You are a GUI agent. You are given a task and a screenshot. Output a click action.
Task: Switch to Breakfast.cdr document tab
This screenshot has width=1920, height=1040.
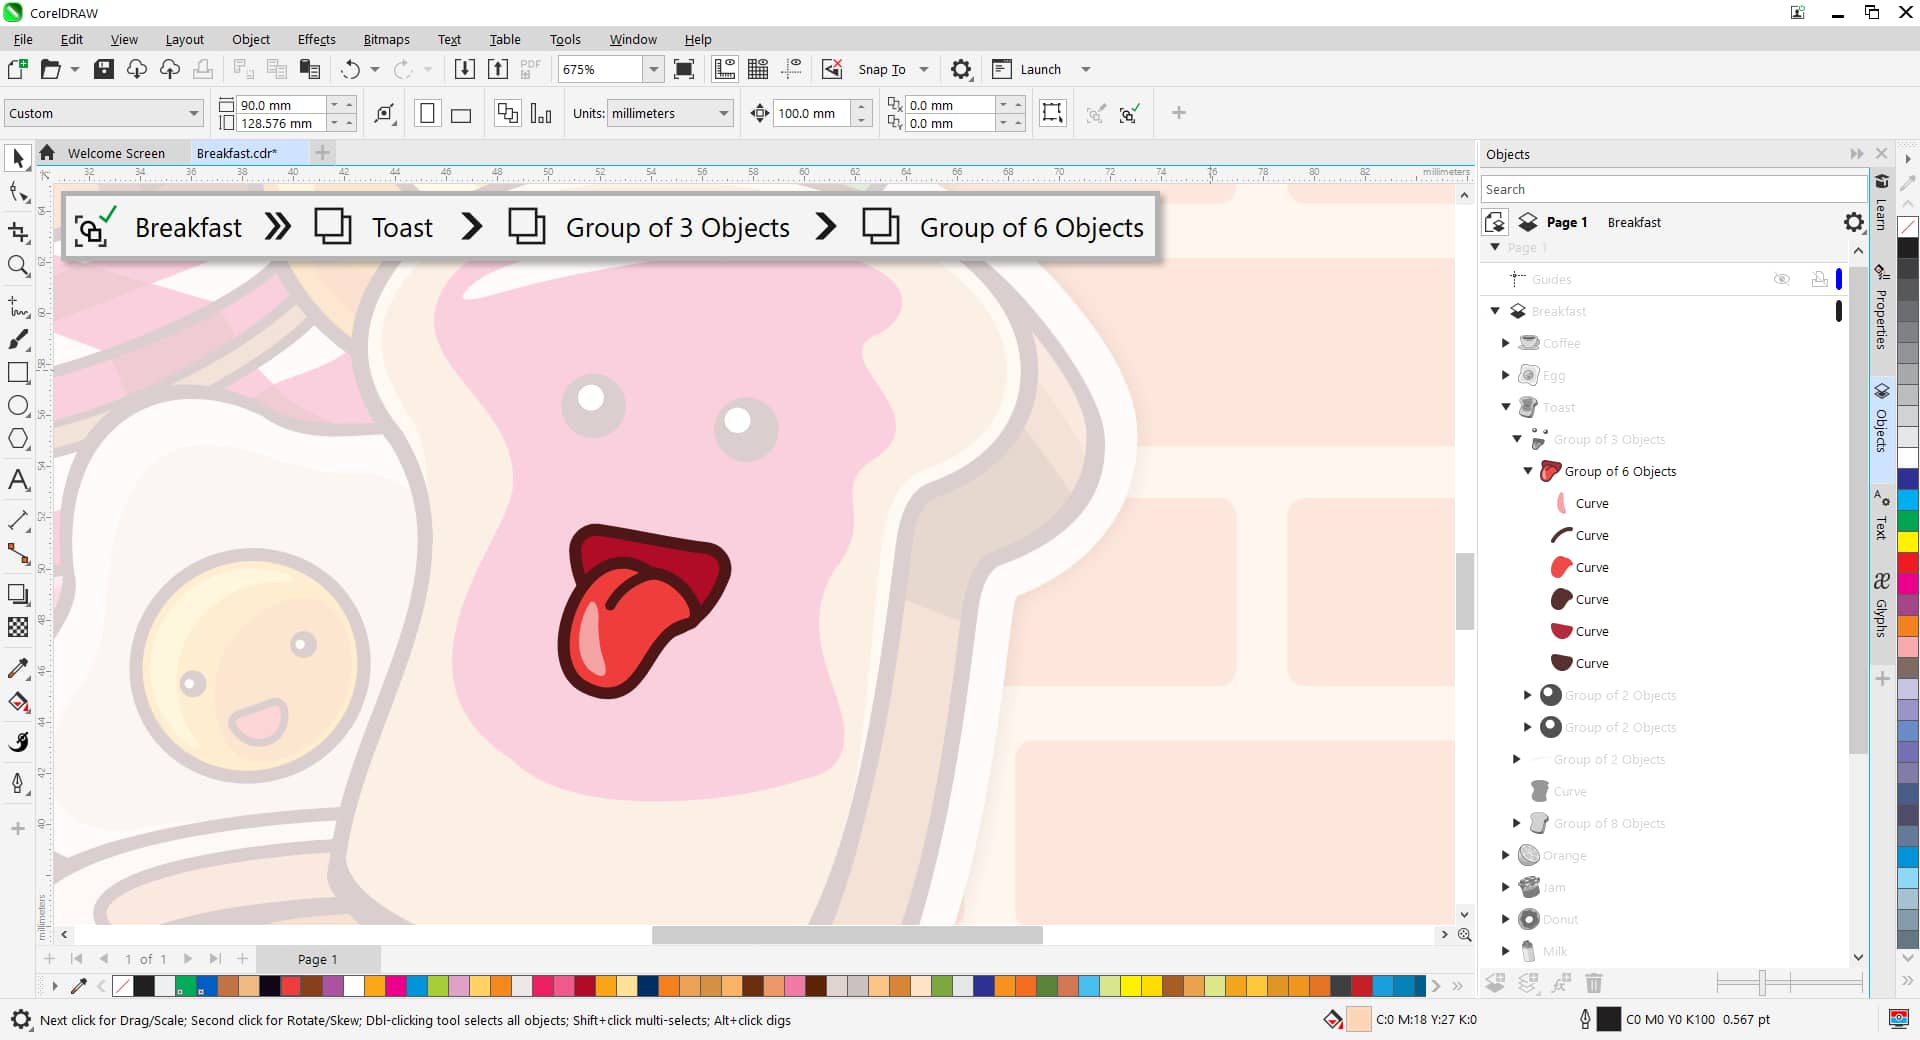[x=237, y=153]
